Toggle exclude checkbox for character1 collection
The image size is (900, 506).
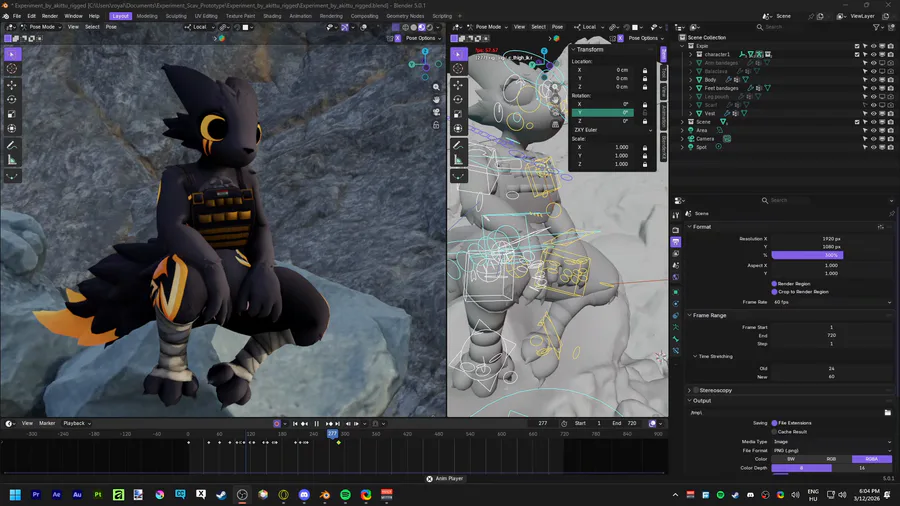(x=857, y=55)
